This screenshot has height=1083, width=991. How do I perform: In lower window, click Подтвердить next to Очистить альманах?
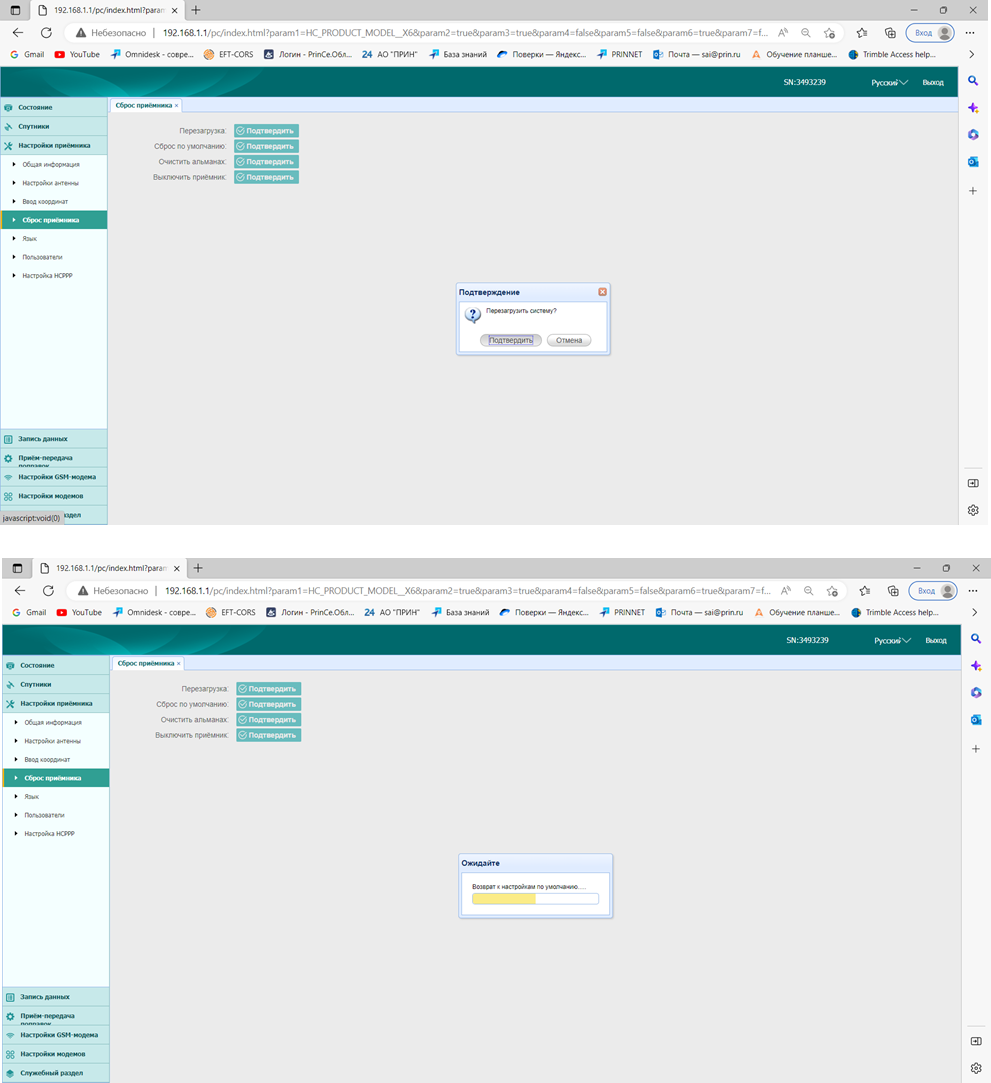[x=269, y=720]
